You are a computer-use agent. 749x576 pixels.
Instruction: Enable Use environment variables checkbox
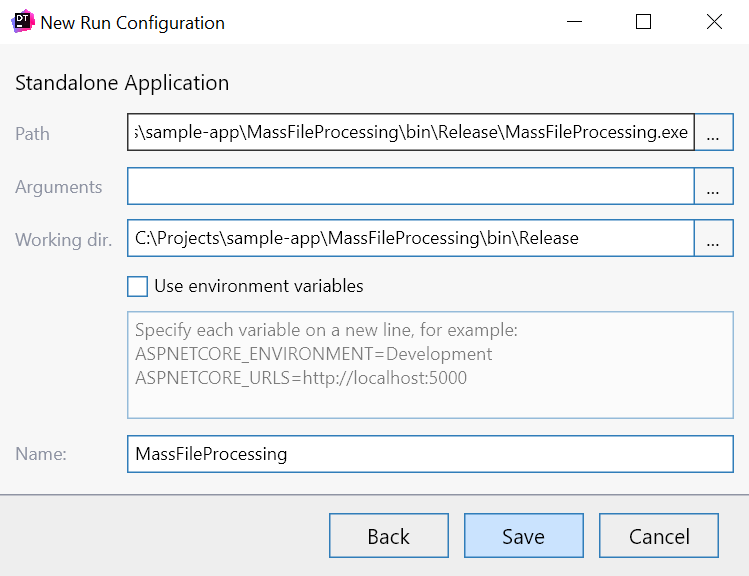click(x=138, y=286)
